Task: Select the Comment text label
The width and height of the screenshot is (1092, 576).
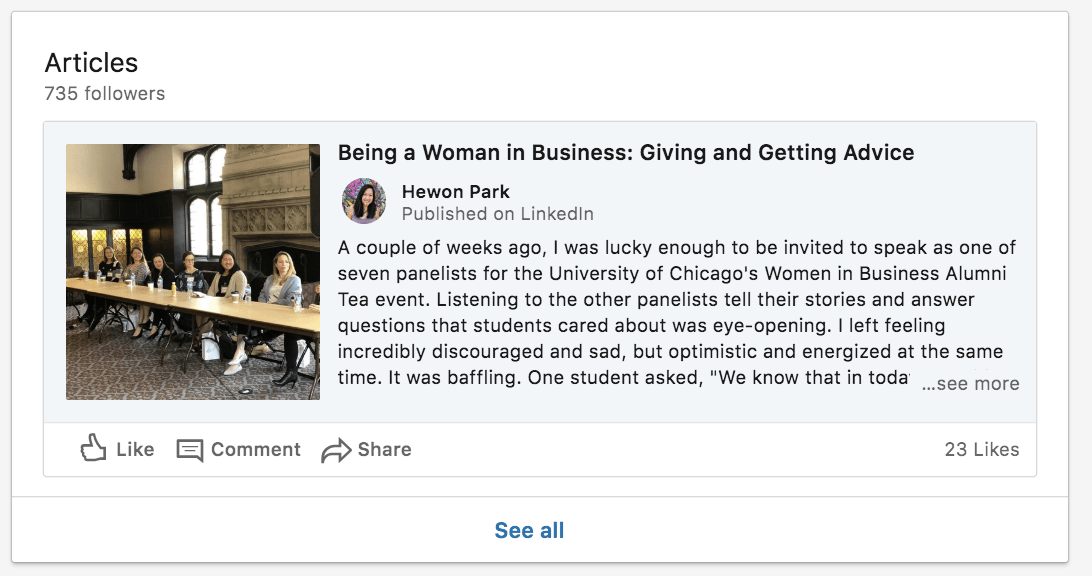Action: (x=256, y=449)
